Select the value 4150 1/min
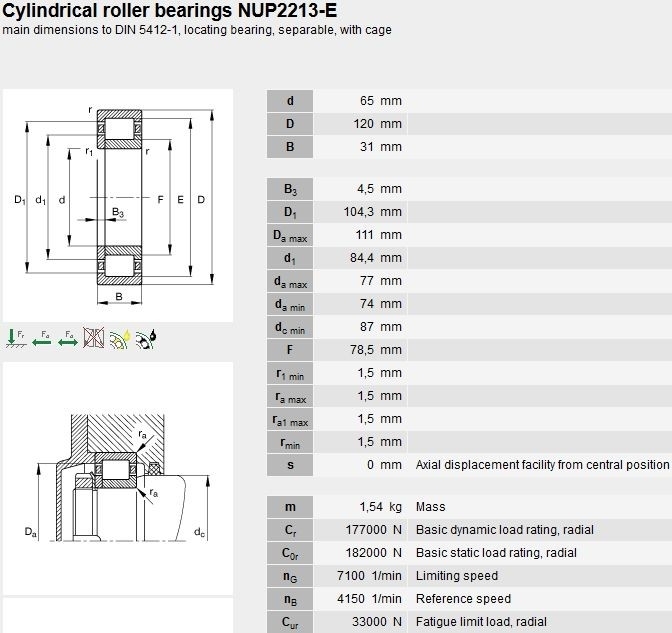This screenshot has width=672, height=633. click(369, 599)
